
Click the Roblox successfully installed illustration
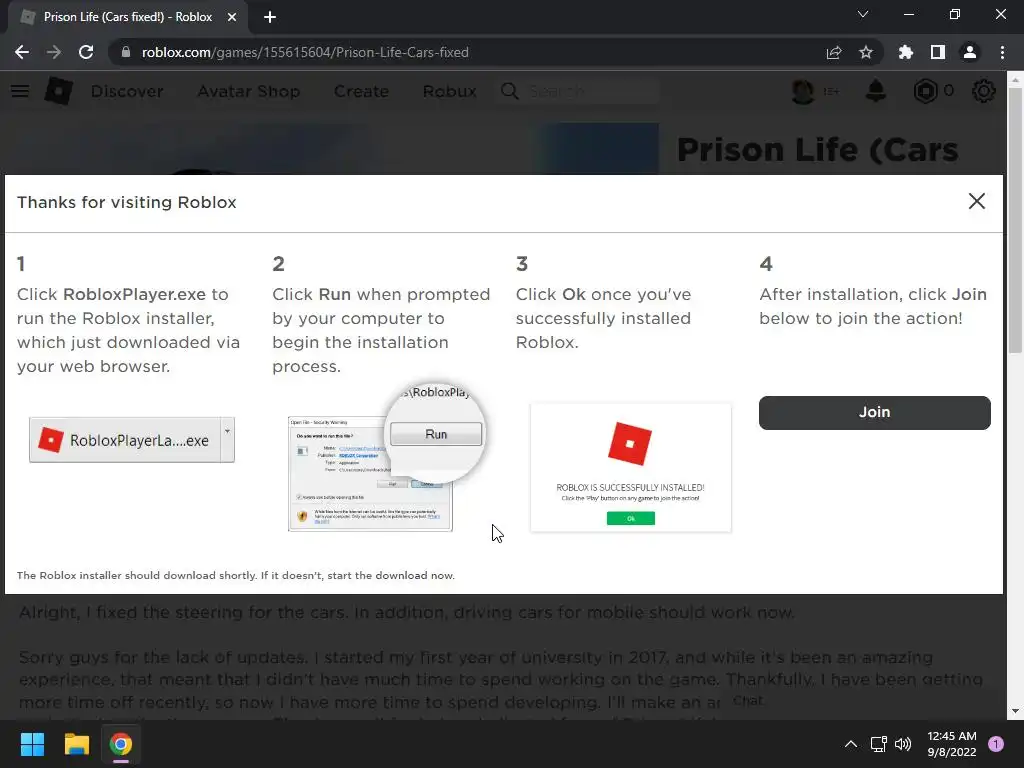[631, 468]
